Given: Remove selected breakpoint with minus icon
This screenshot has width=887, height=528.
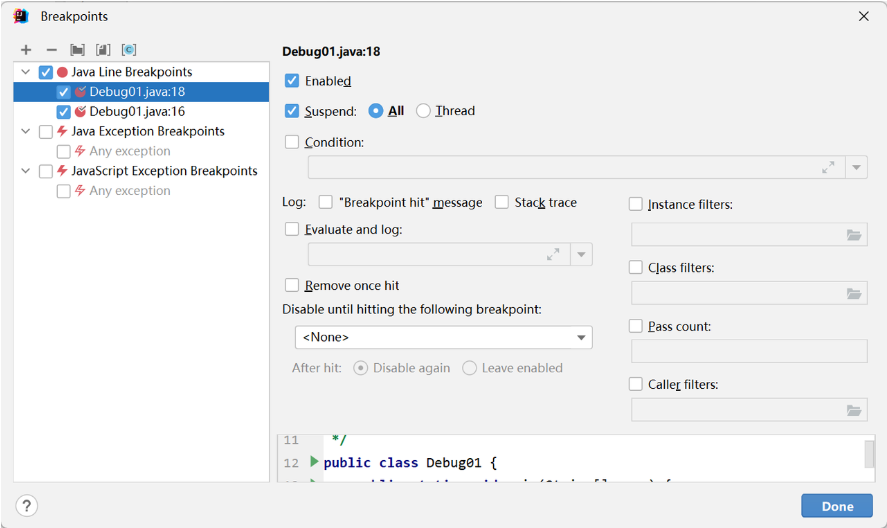Looking at the screenshot, I should click(51, 50).
